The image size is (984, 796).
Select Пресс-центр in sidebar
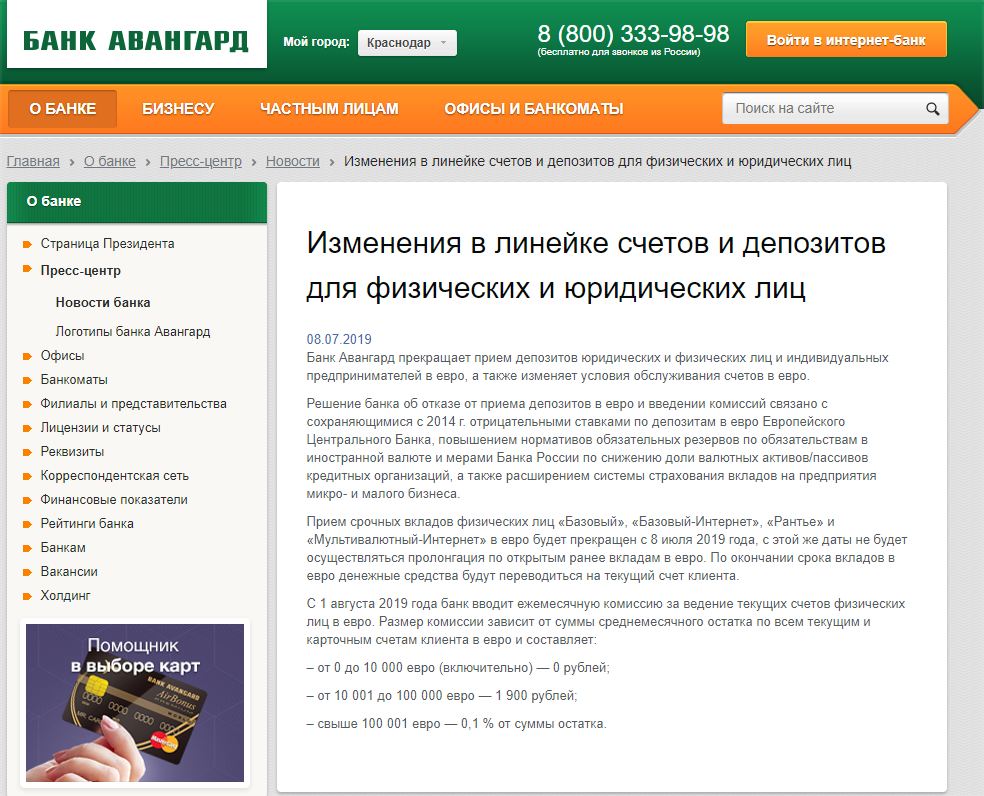coord(80,271)
